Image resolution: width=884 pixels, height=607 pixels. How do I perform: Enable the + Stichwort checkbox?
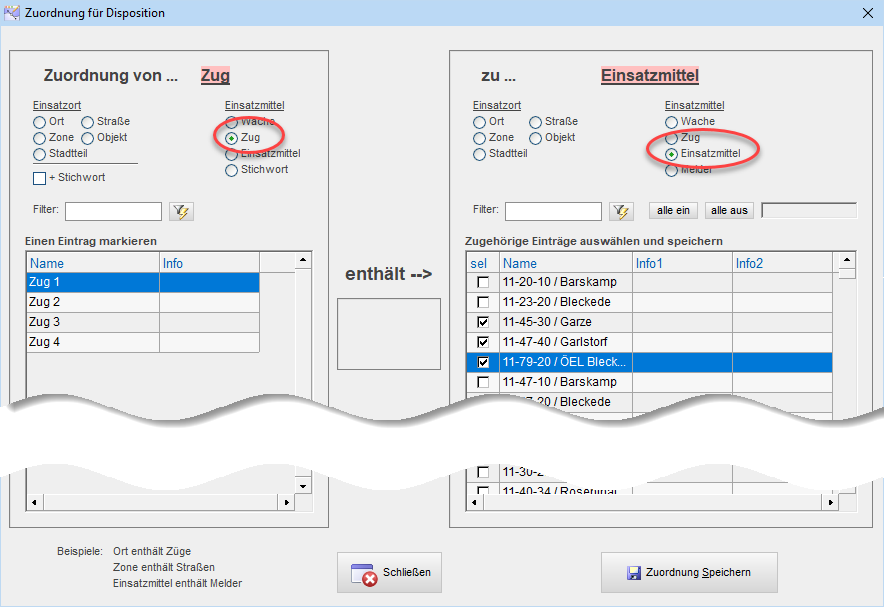(40, 178)
